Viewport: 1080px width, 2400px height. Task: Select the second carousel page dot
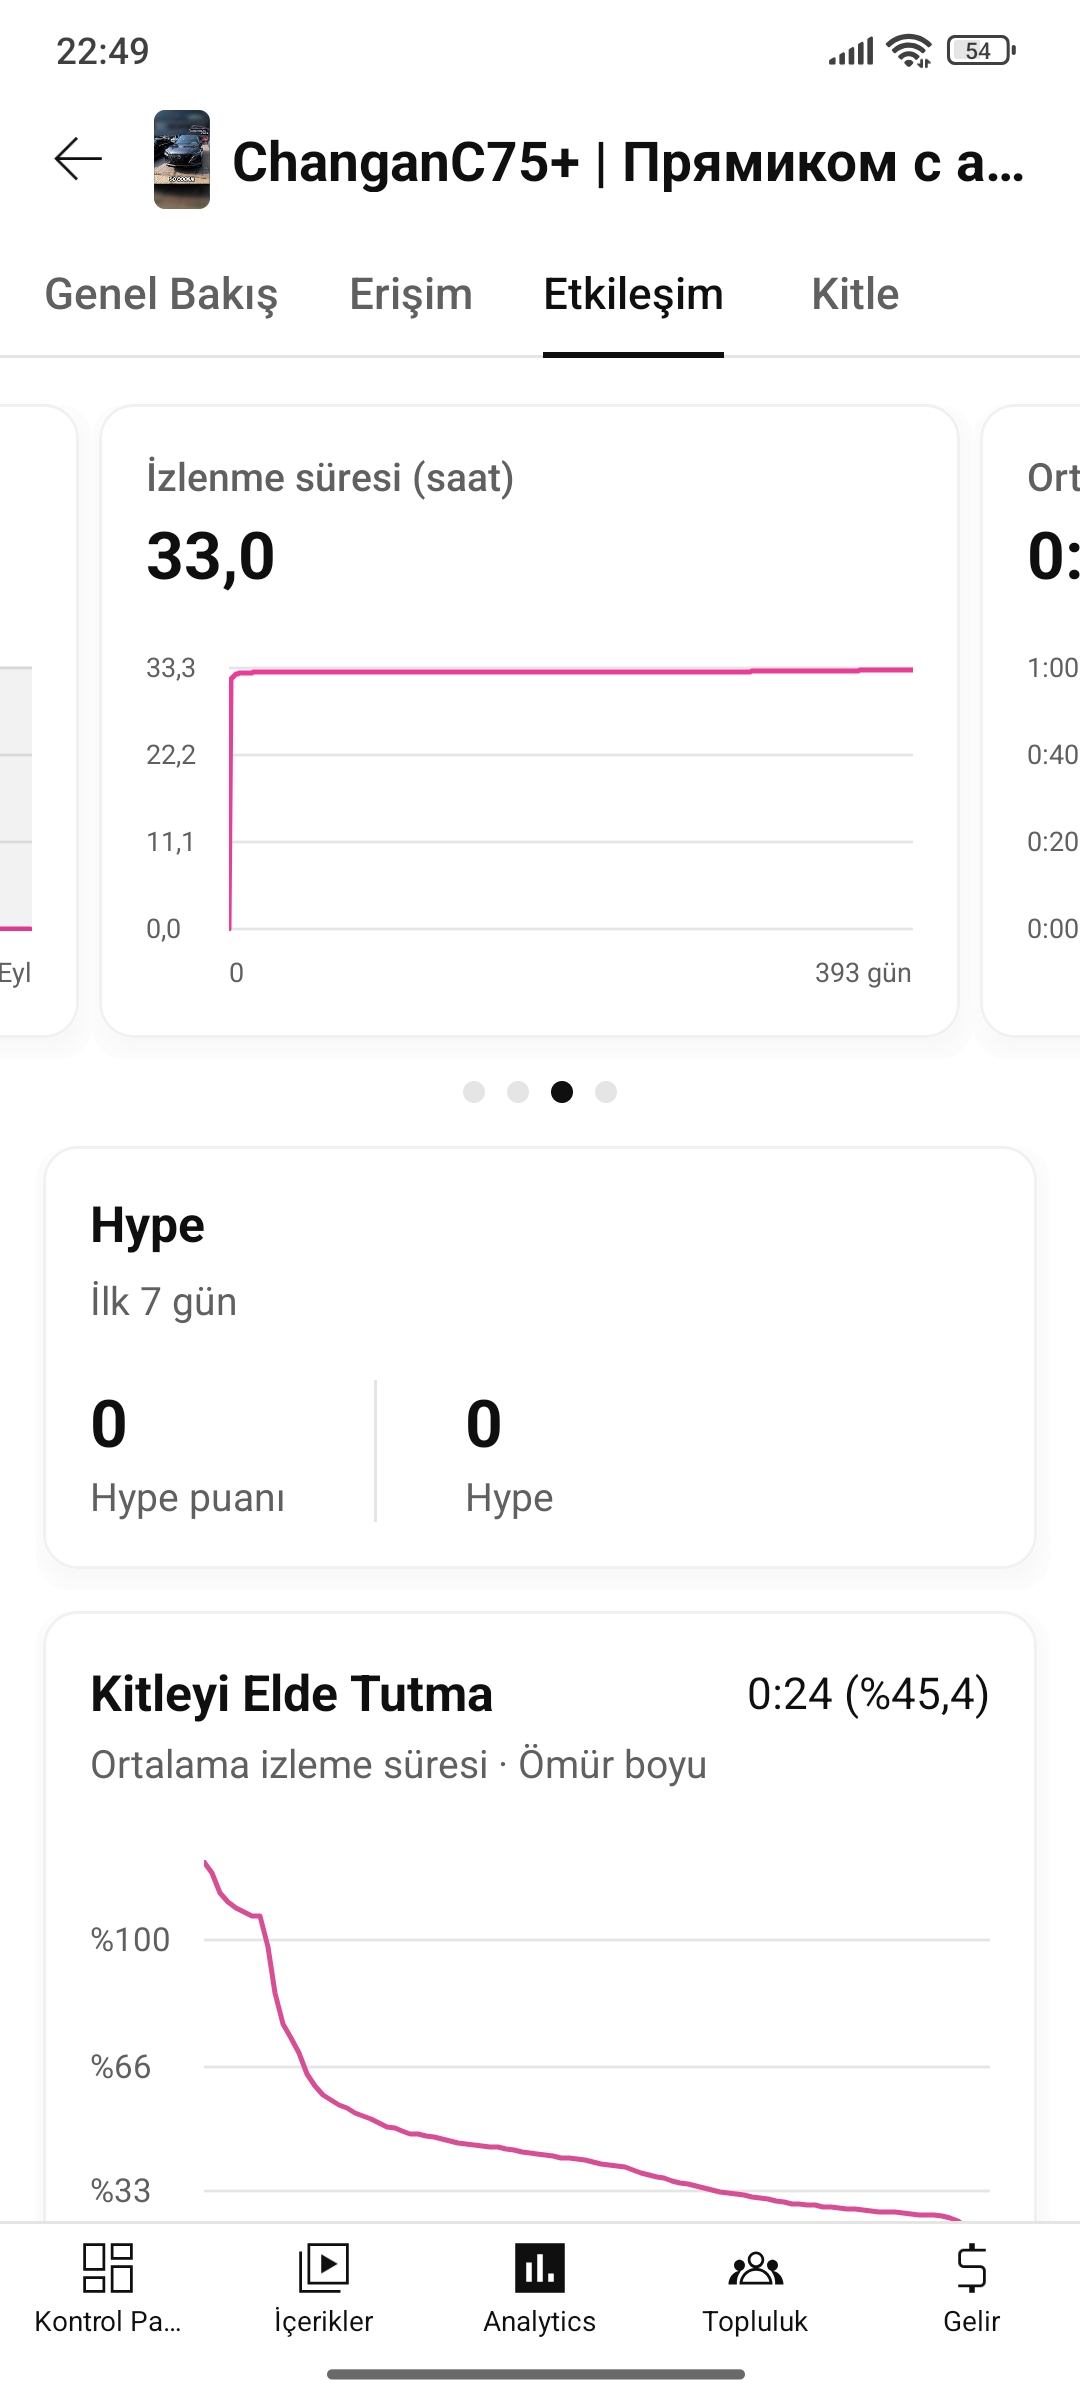[x=518, y=1092]
